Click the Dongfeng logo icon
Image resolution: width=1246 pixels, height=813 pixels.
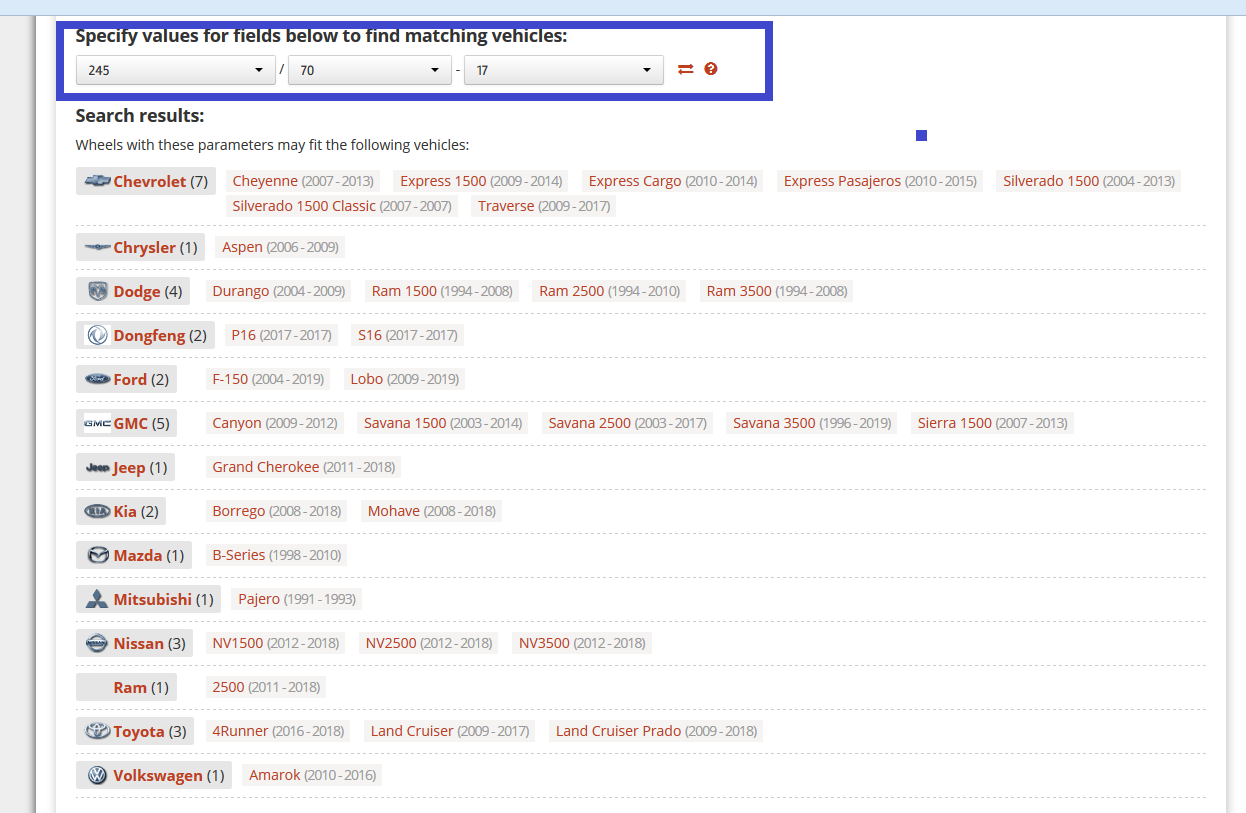[97, 335]
